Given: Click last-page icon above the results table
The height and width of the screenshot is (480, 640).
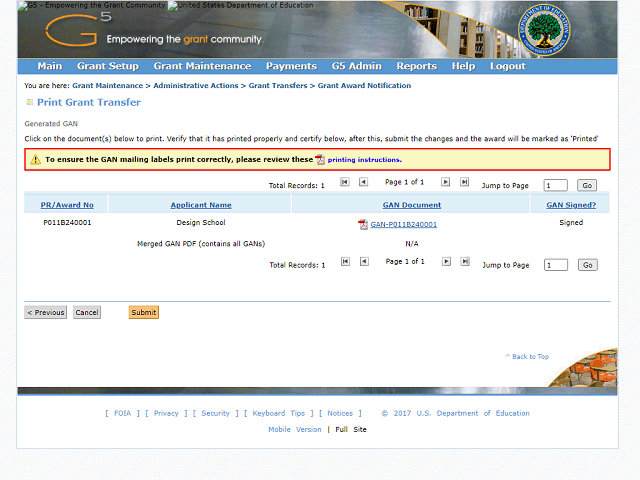Looking at the screenshot, I should pyautogui.click(x=463, y=182).
